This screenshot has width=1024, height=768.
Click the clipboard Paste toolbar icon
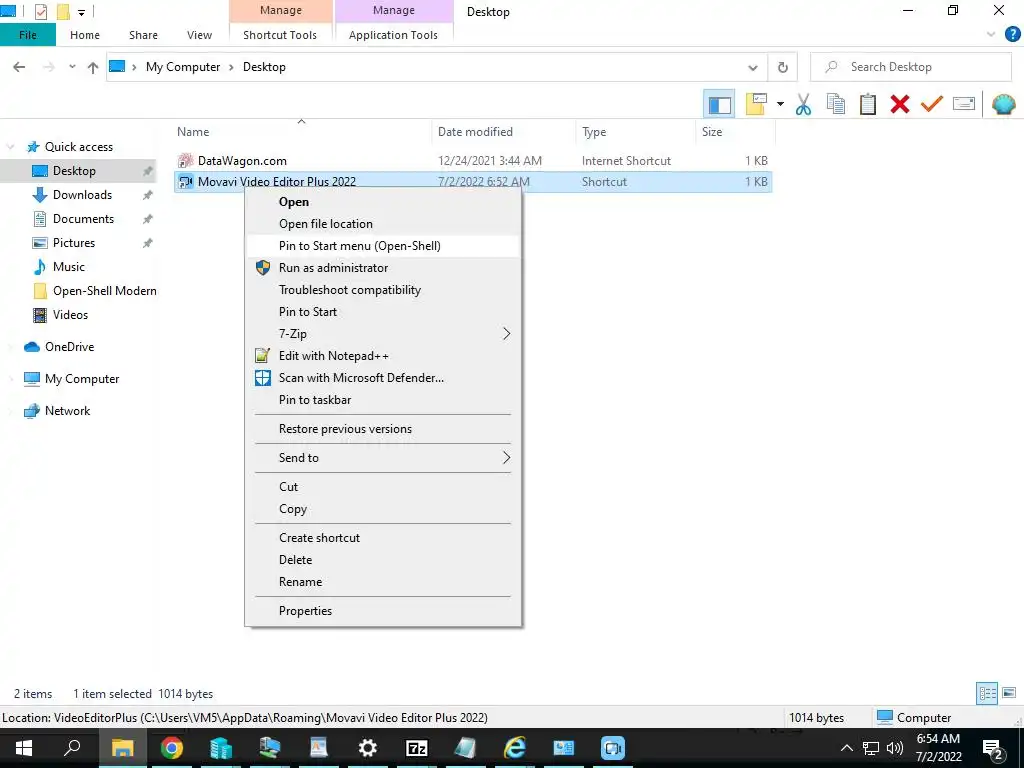(867, 104)
